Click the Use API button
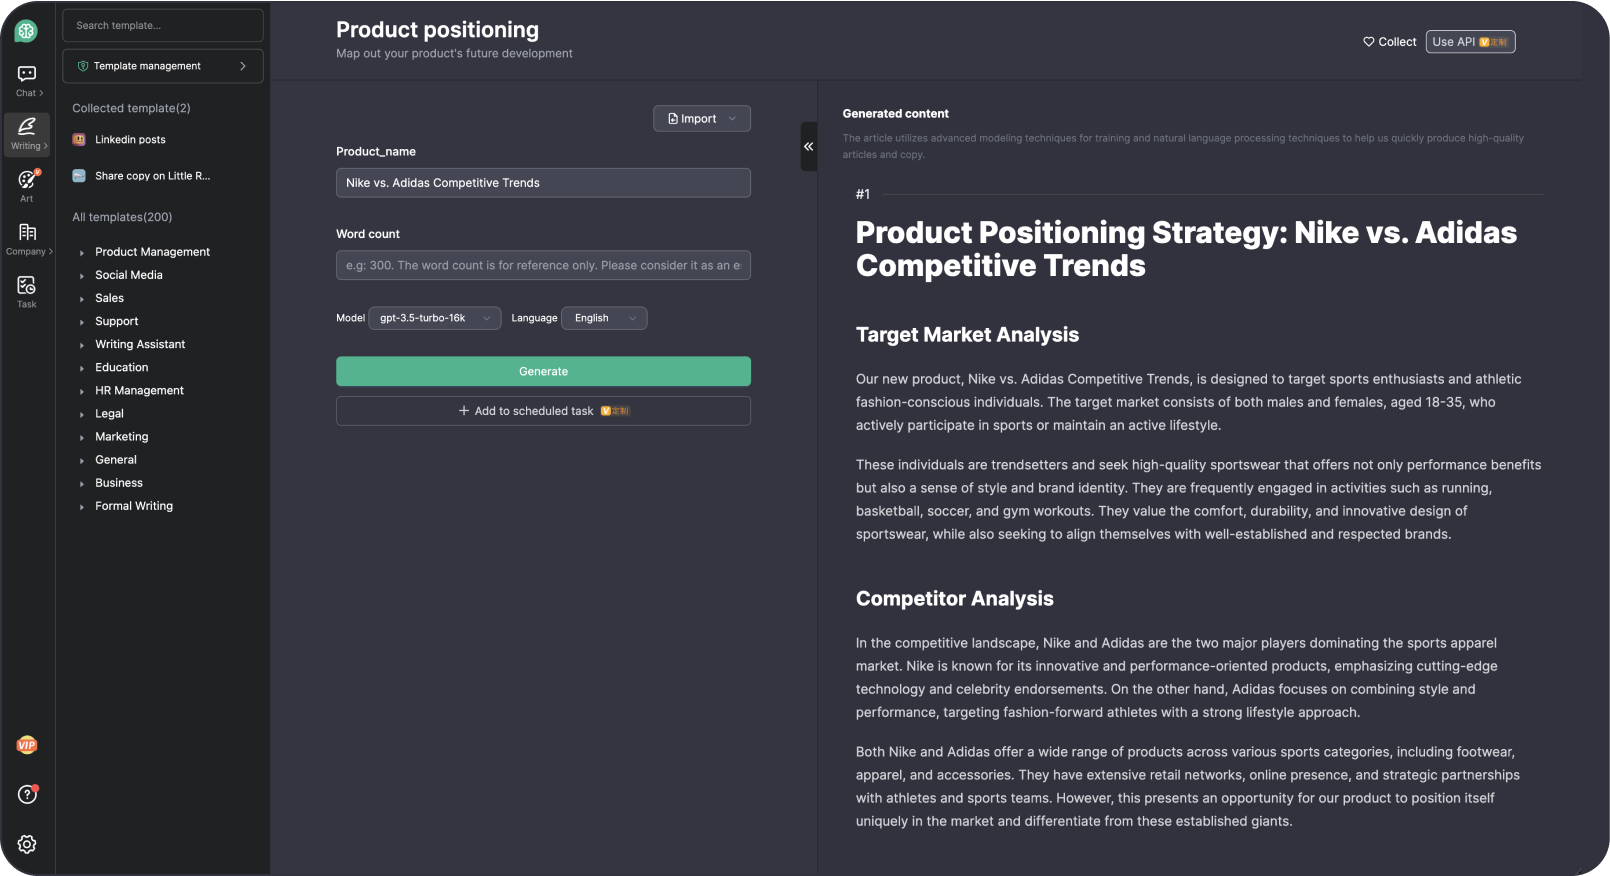 pyautogui.click(x=1470, y=42)
